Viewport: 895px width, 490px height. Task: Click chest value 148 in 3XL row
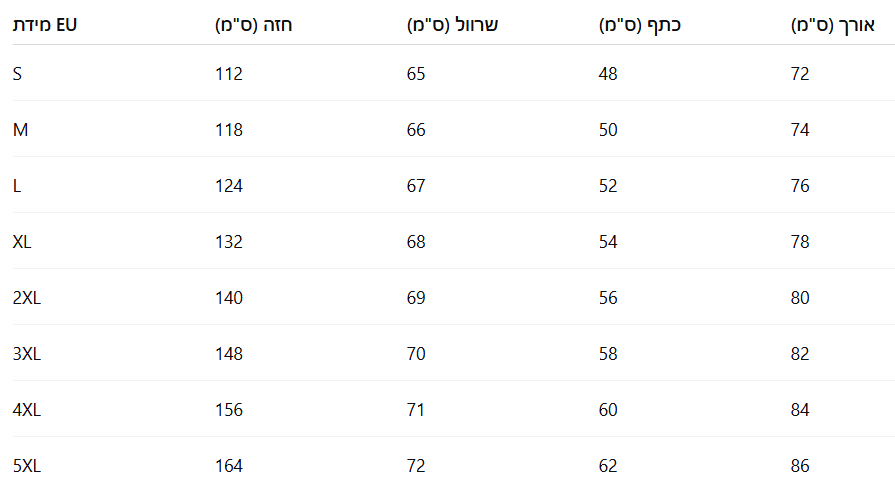coord(229,354)
